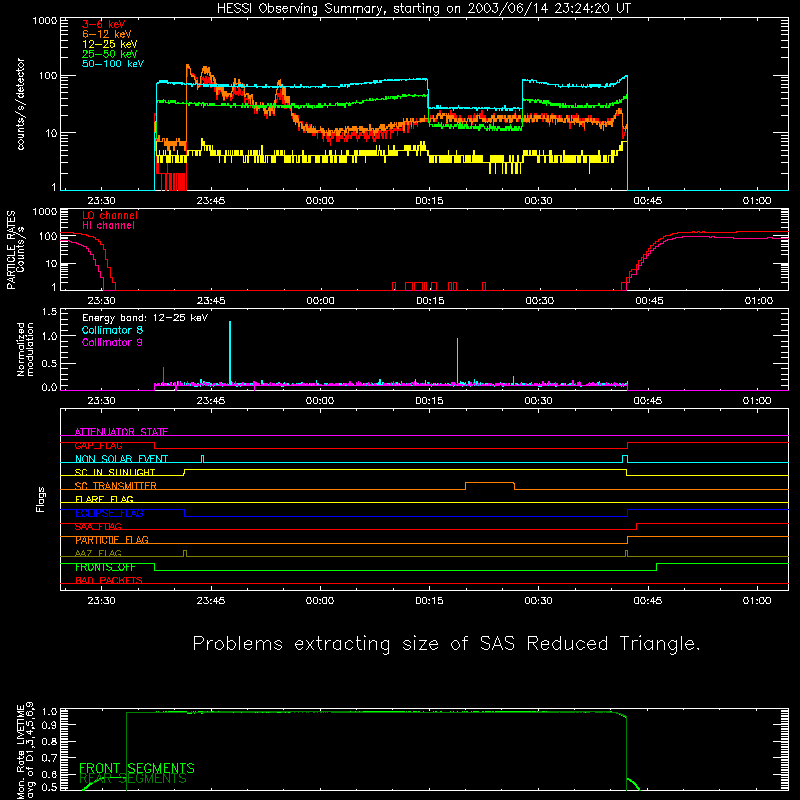Select the Collimator 8 legend entry
This screenshot has height=800, width=800.
coord(112,330)
